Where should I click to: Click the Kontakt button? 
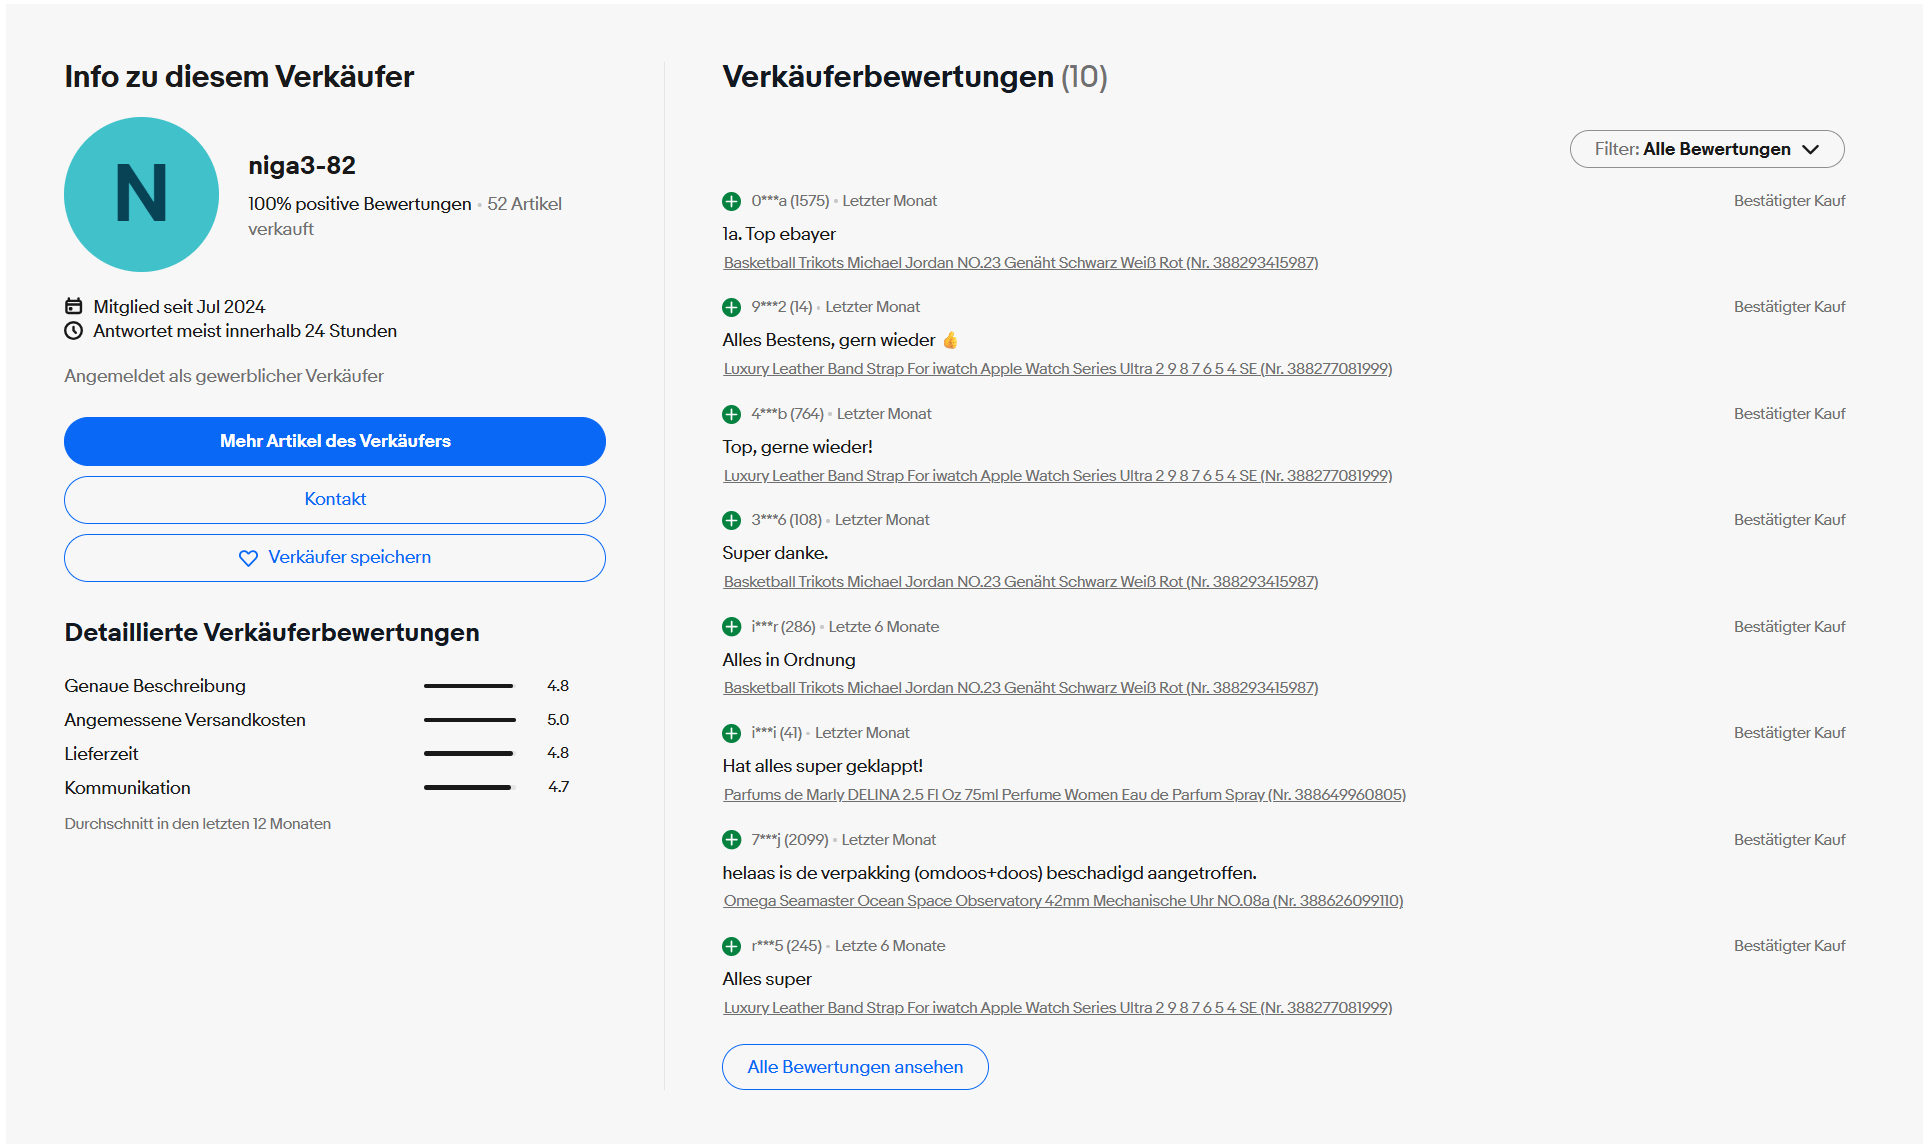coord(335,499)
